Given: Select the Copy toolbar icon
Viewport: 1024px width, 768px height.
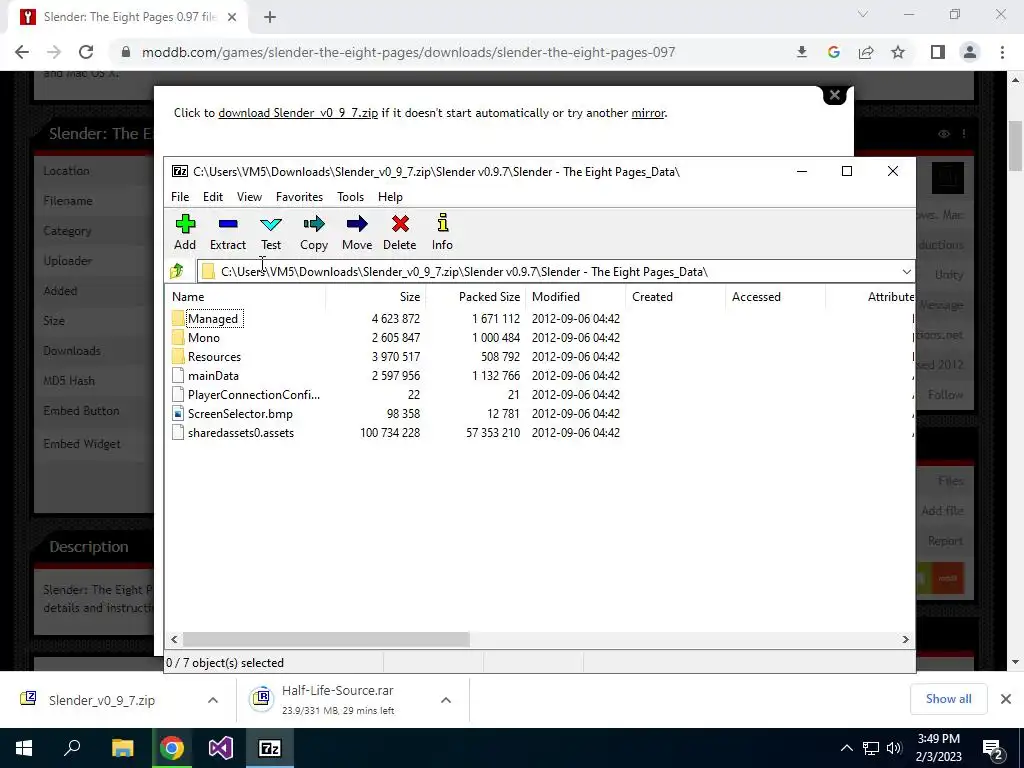Looking at the screenshot, I should coord(313,232).
